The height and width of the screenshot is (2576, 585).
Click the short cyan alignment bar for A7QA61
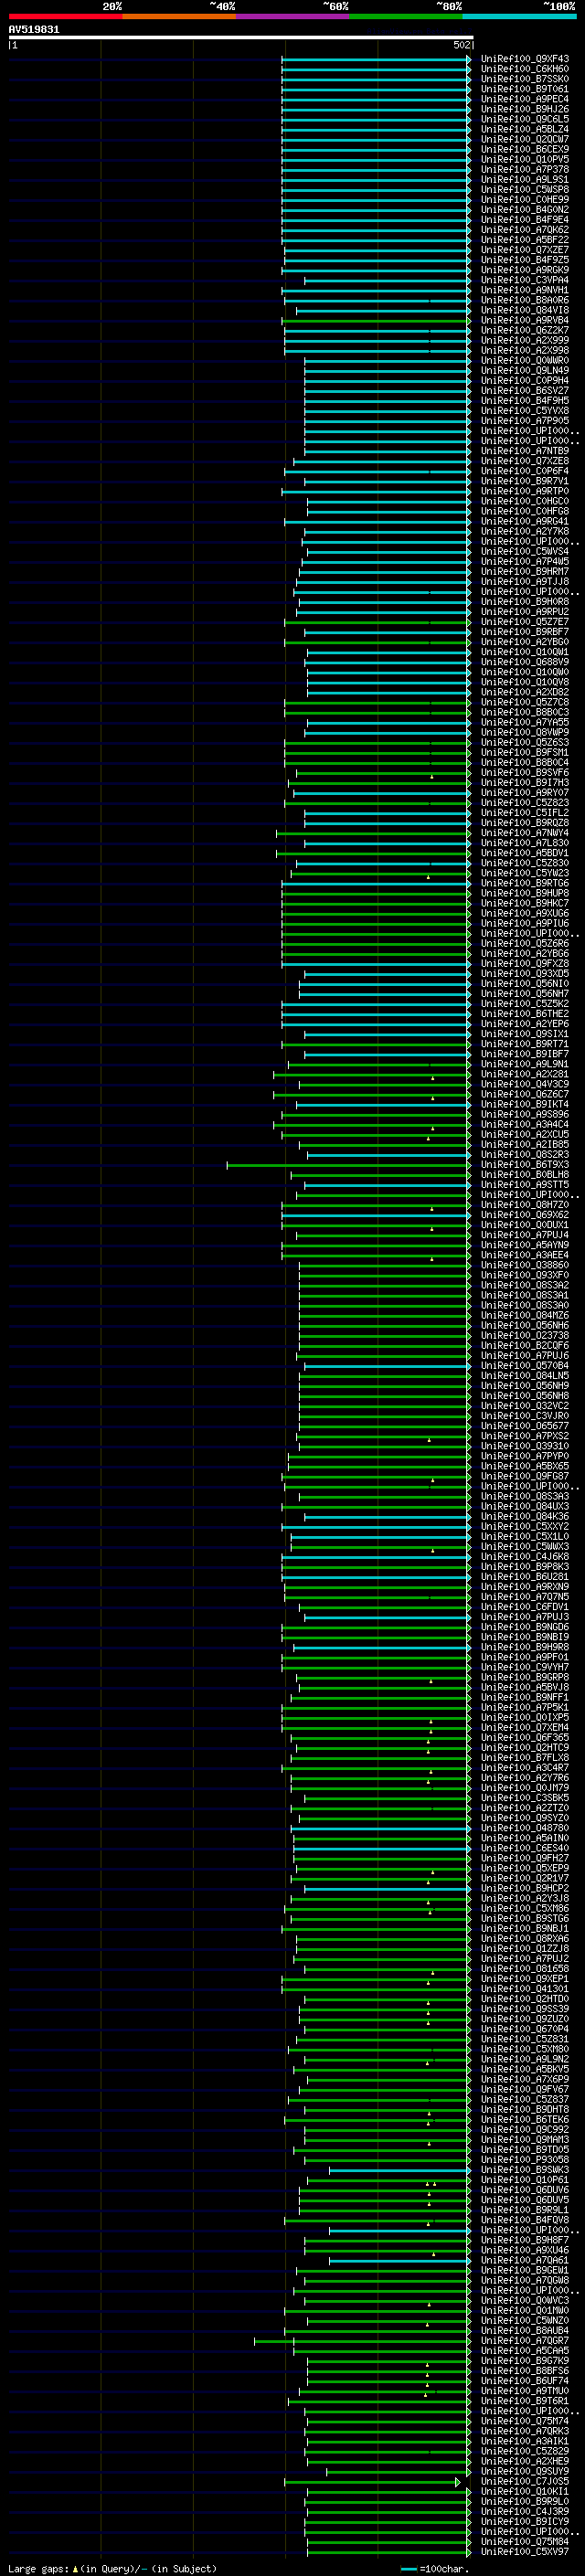click(399, 2260)
